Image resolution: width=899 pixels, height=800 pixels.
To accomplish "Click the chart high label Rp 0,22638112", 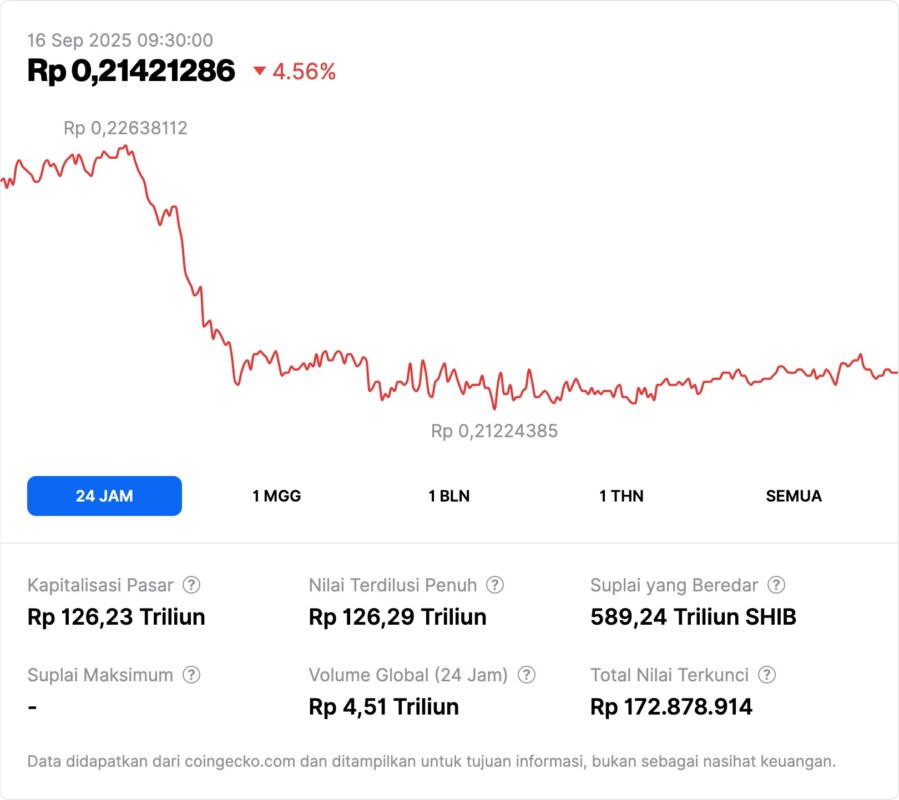I will (x=125, y=128).
